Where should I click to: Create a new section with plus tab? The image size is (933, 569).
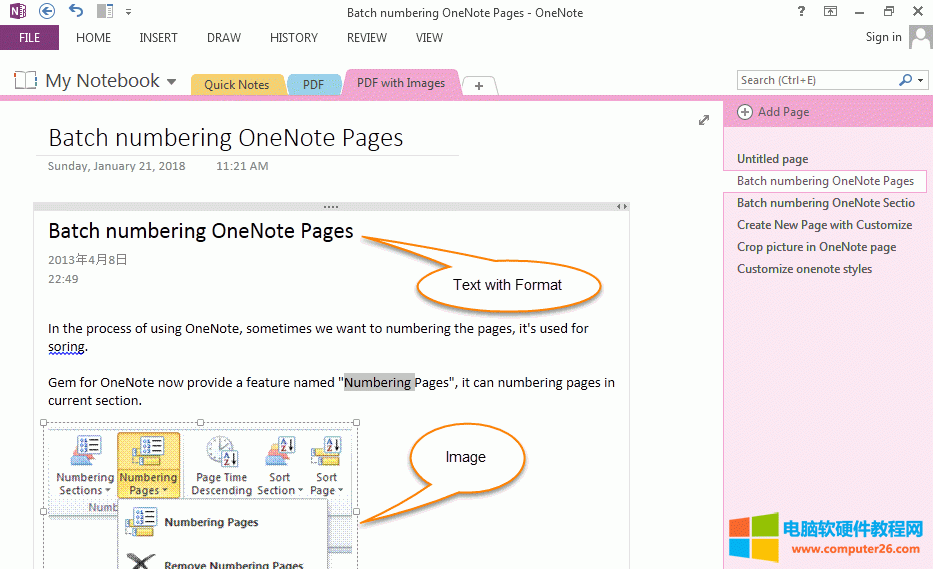coord(479,86)
